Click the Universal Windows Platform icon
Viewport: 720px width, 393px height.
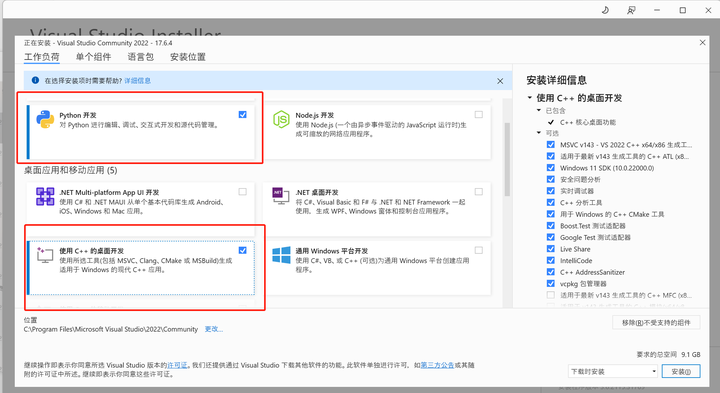click(x=281, y=255)
